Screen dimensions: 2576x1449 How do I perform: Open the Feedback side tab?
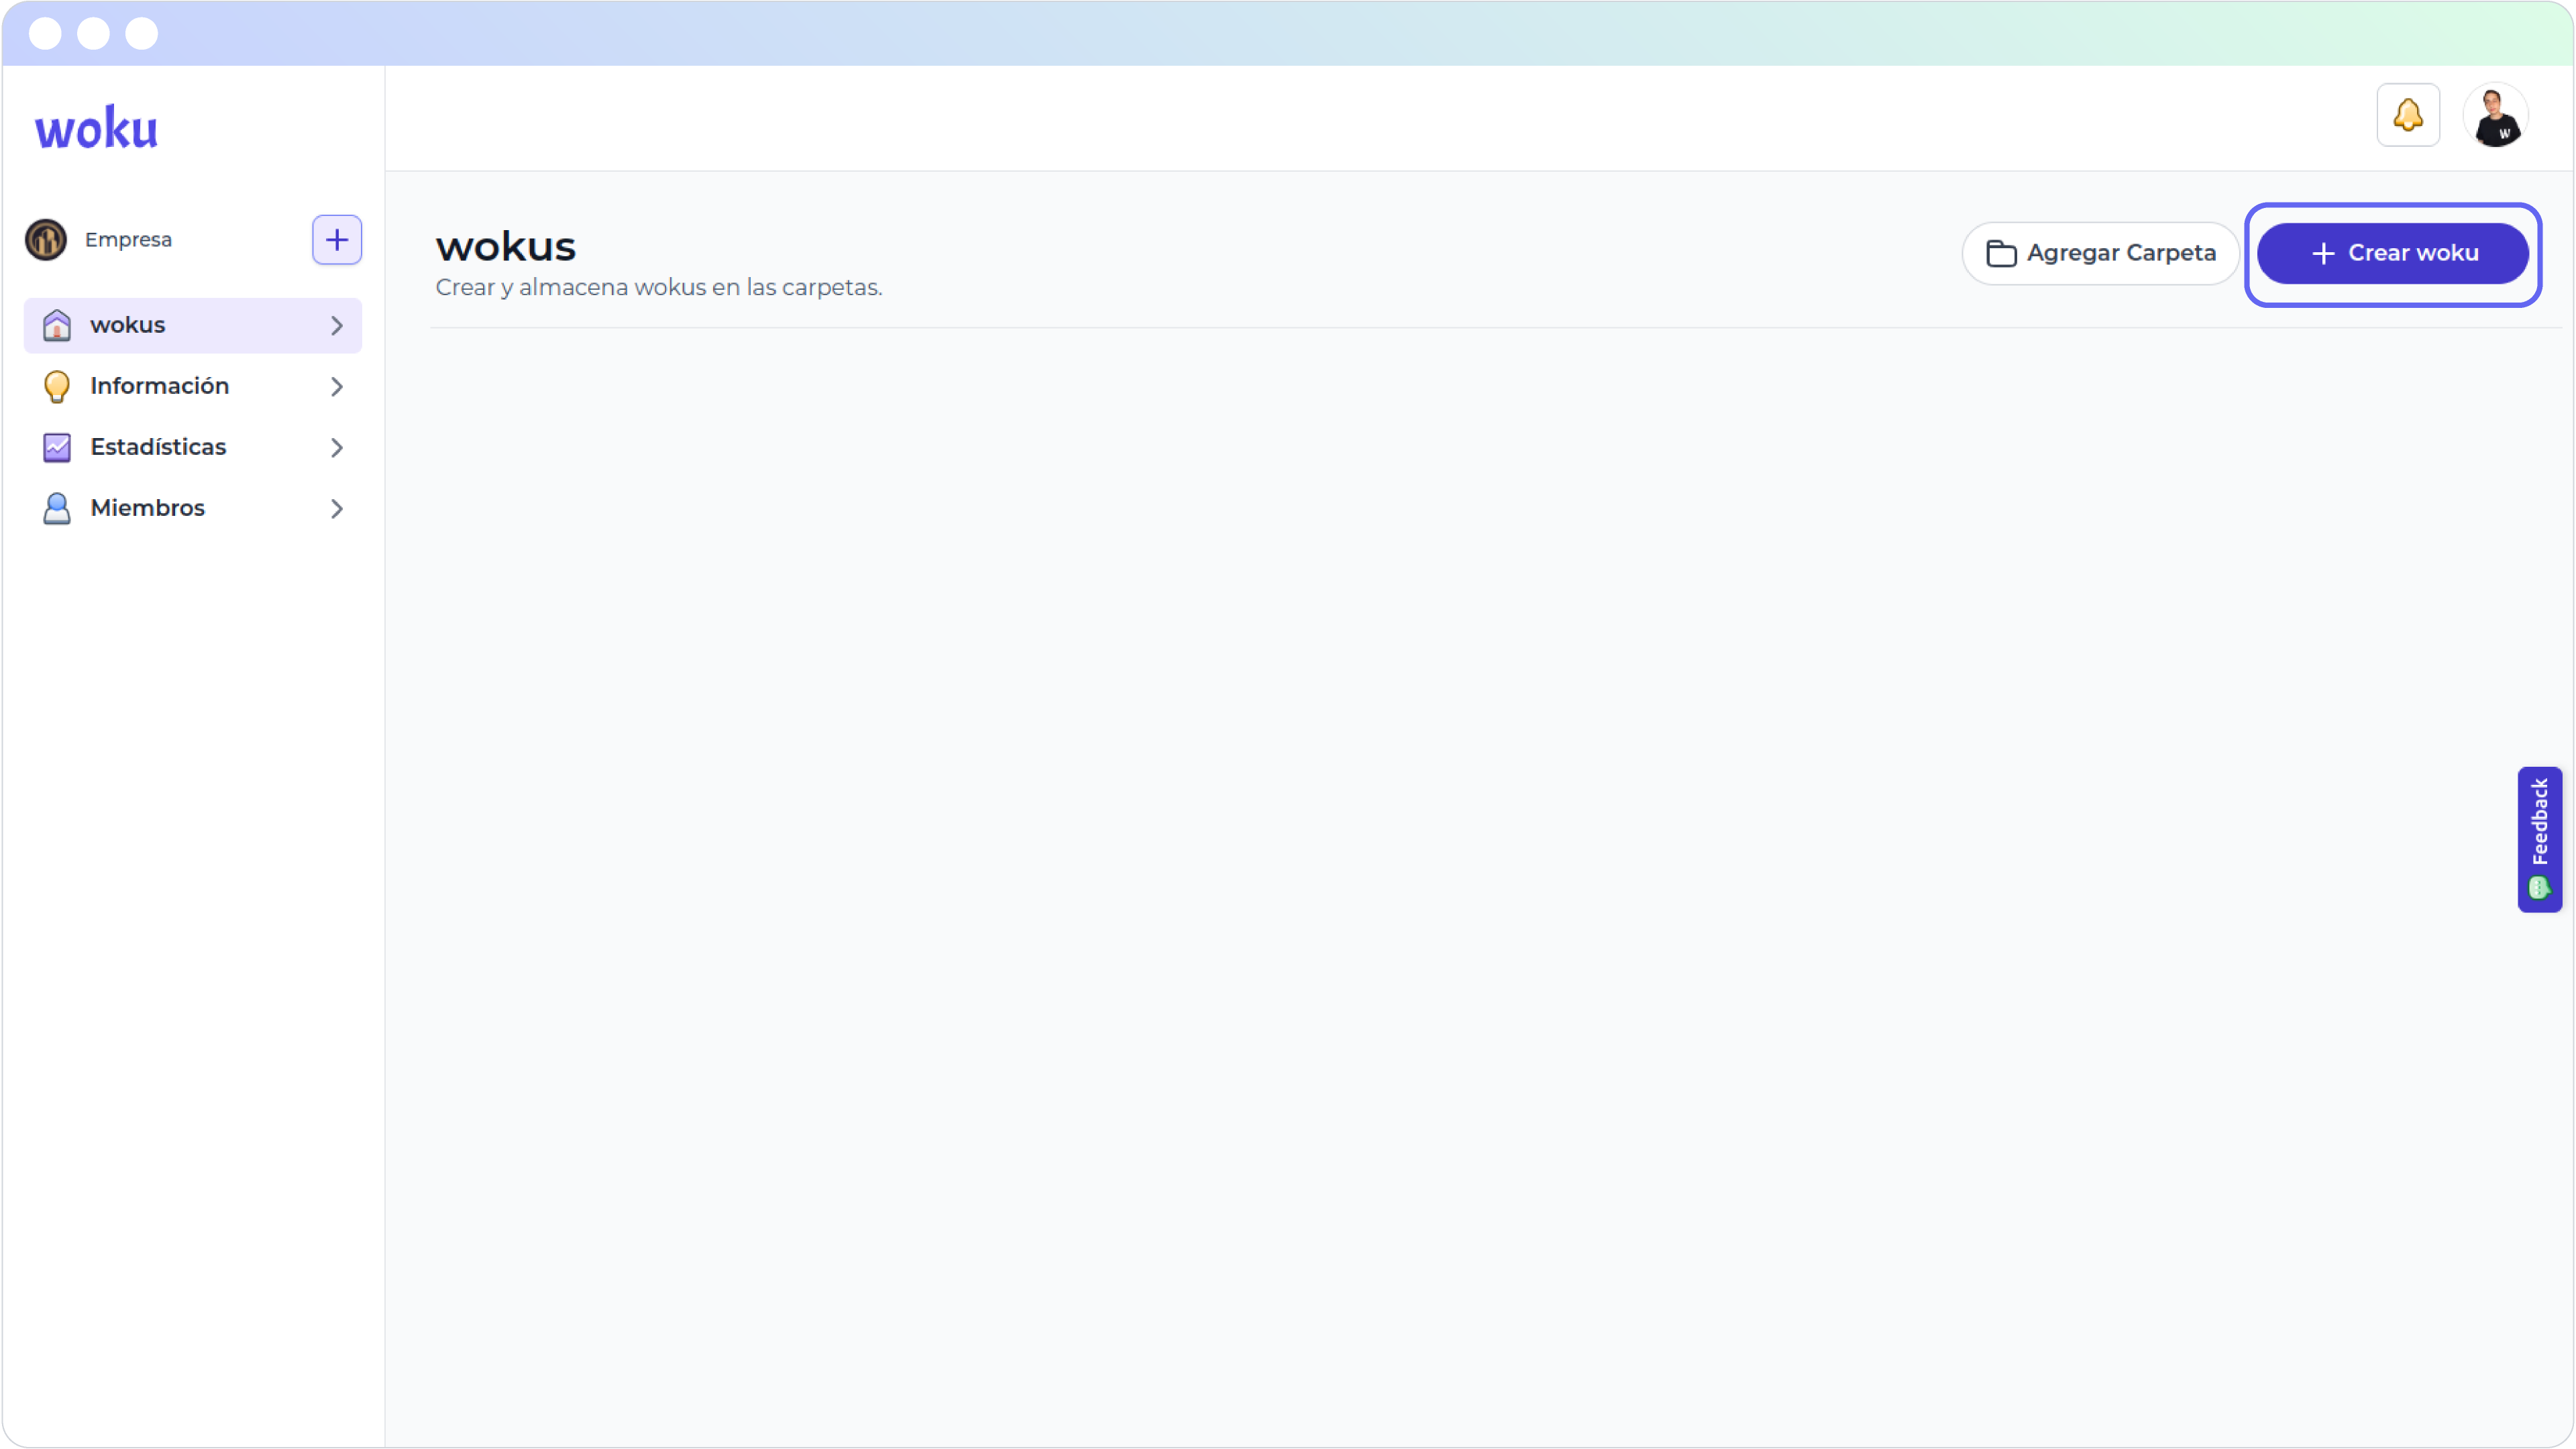coord(2539,838)
